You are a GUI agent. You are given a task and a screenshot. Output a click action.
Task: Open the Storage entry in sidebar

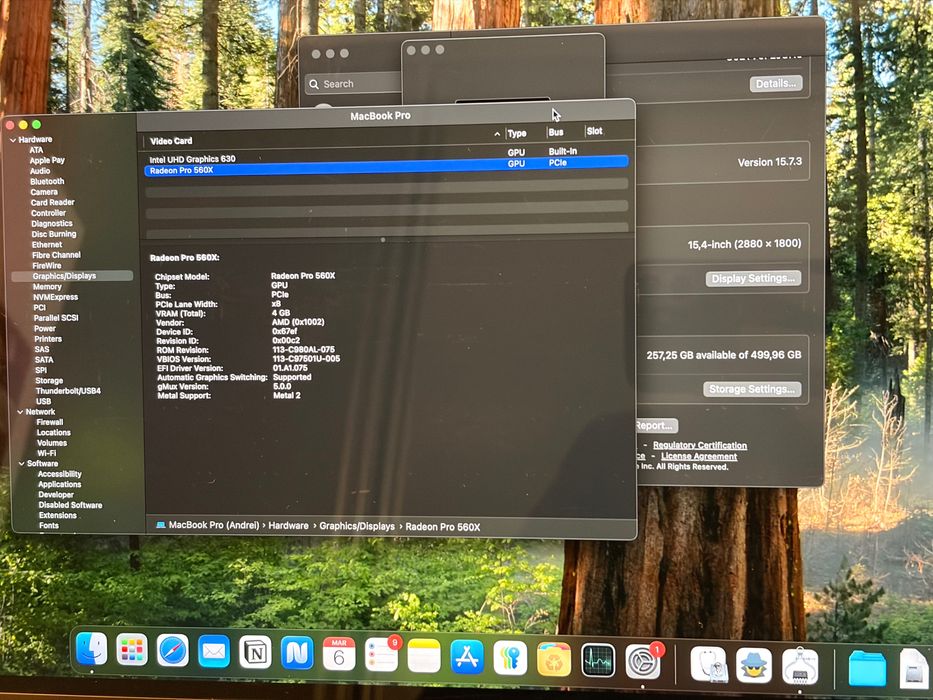(49, 381)
